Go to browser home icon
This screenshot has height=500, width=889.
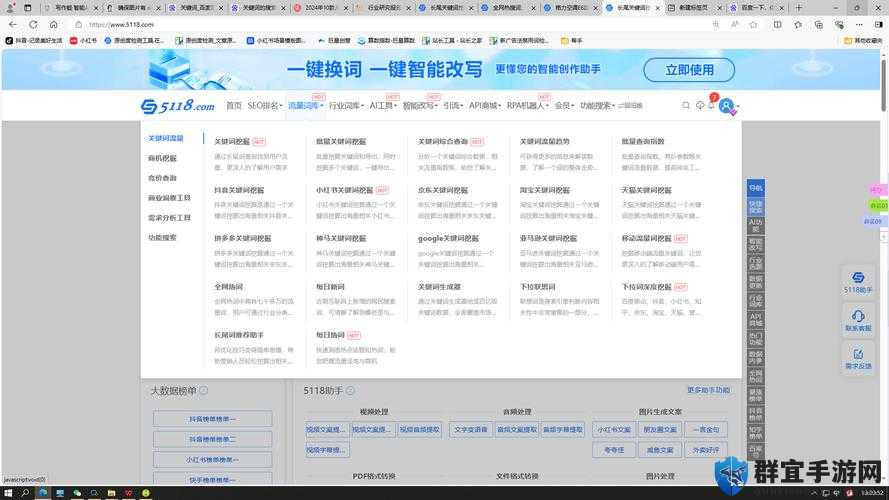pos(53,24)
